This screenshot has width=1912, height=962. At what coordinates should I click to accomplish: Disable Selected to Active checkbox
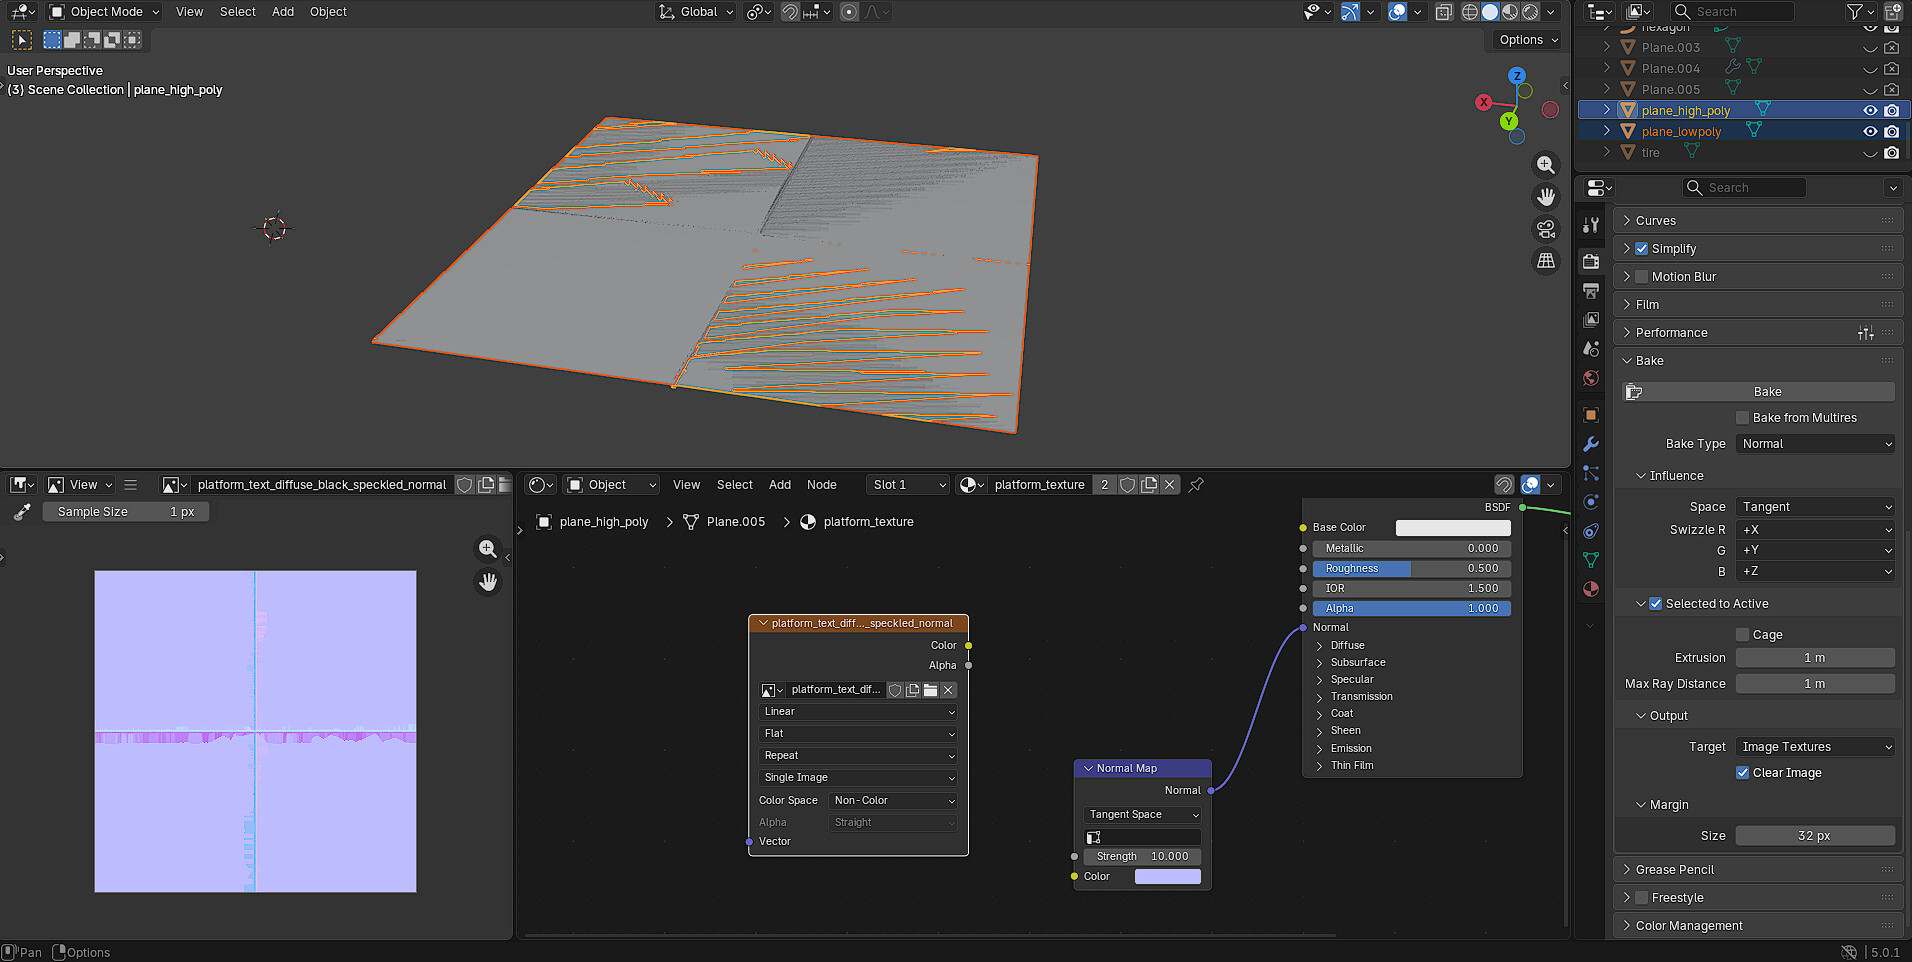coord(1655,604)
